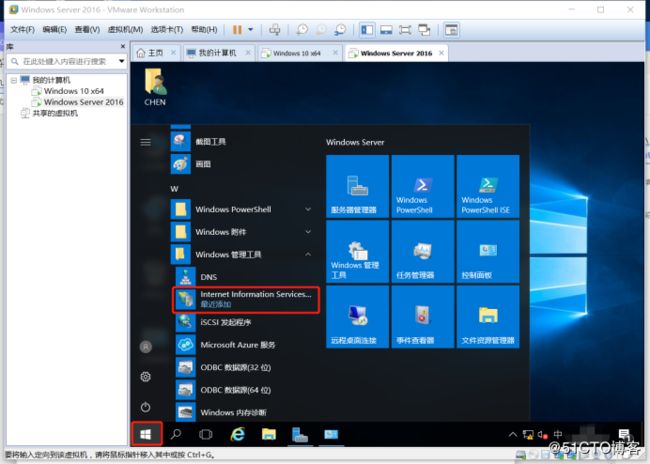650x464 pixels.
Task: Open the library search dropdown arrow
Action: pyautogui.click(x=121, y=61)
